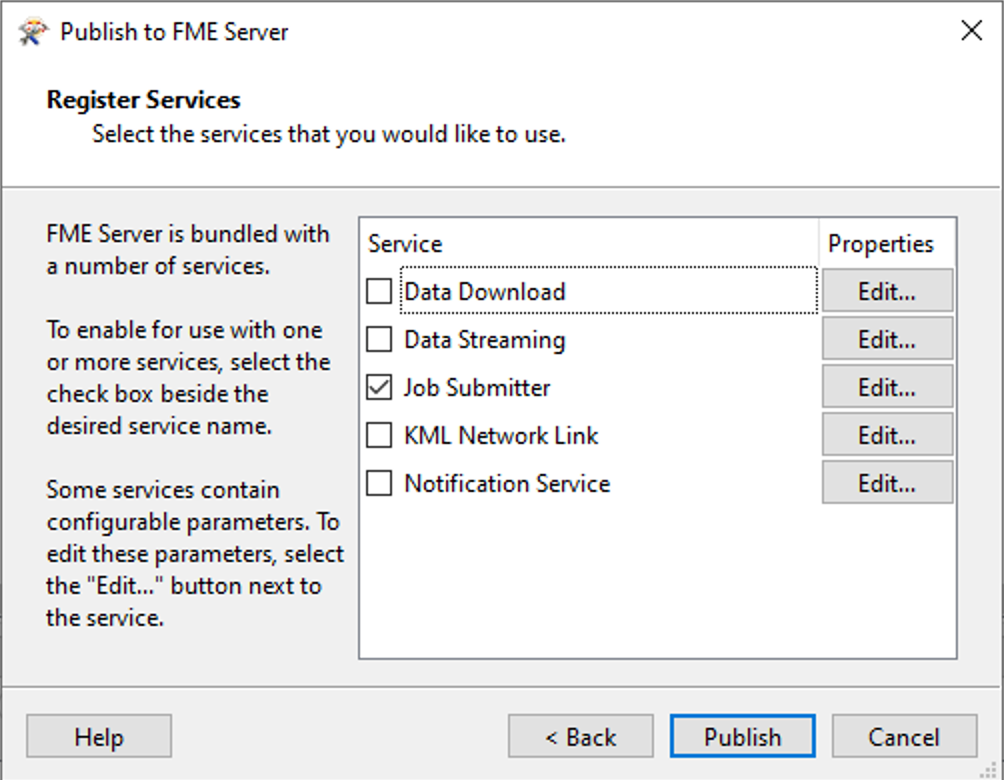Edit the Notification Service properties

886,482
